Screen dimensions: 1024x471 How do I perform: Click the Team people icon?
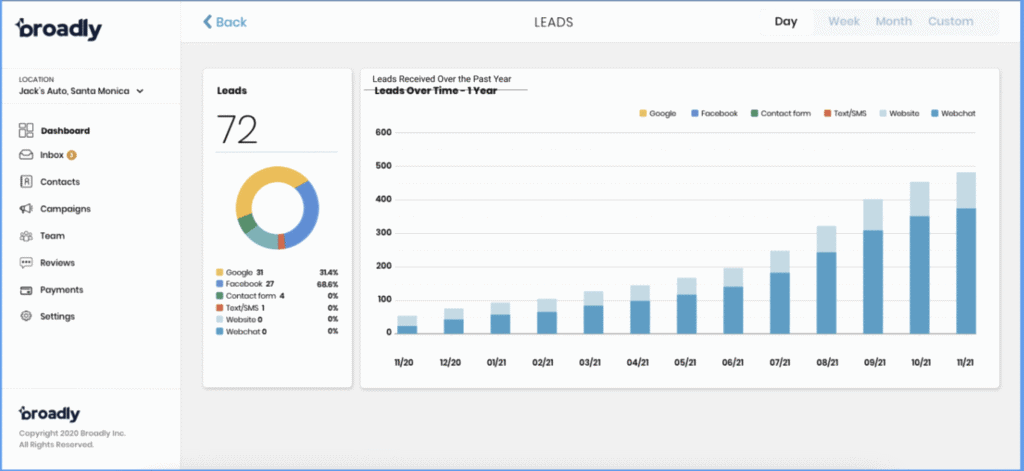point(26,236)
